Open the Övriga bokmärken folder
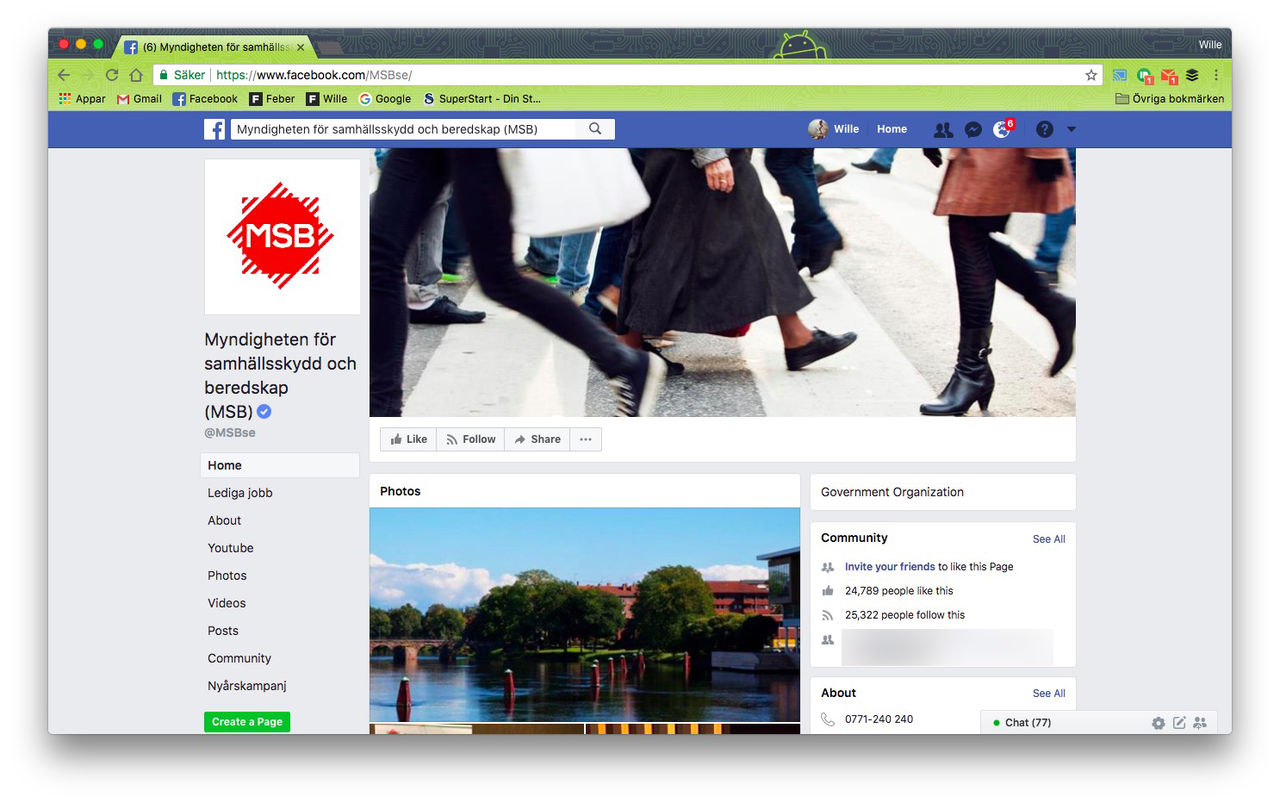The image size is (1280, 803). (x=1169, y=99)
